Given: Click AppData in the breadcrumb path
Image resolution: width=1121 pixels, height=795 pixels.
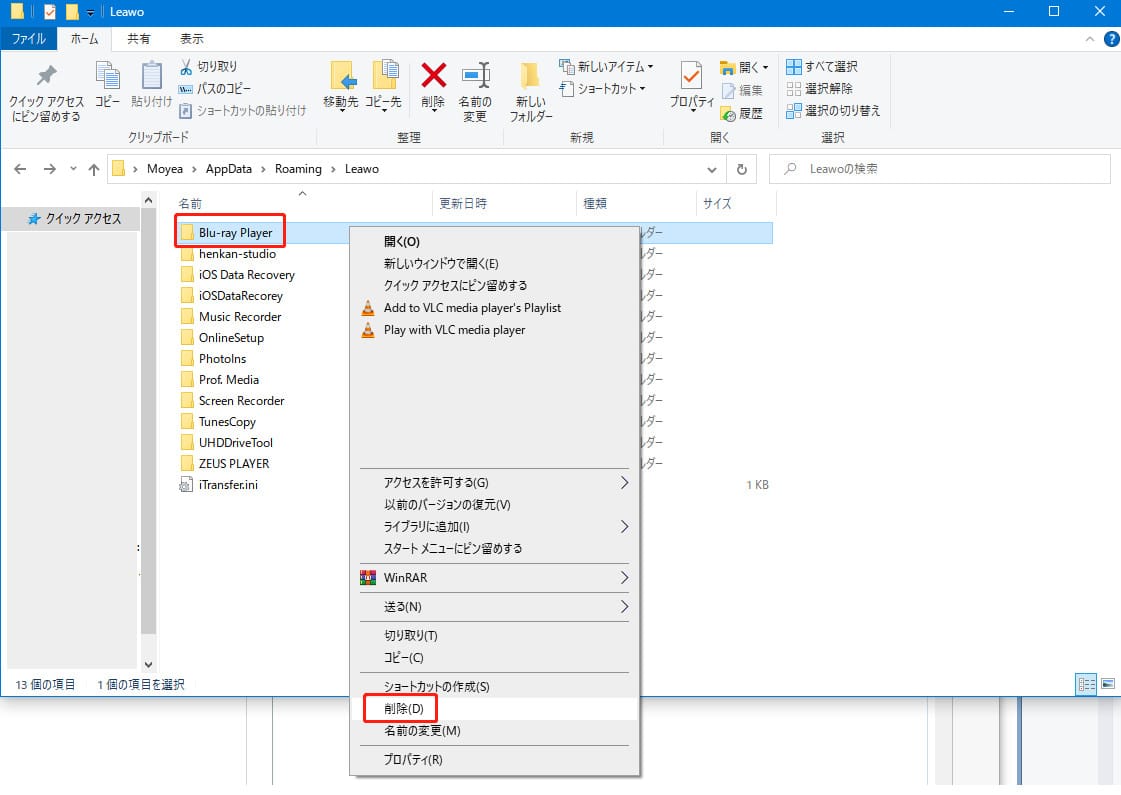Looking at the screenshot, I should (228, 169).
